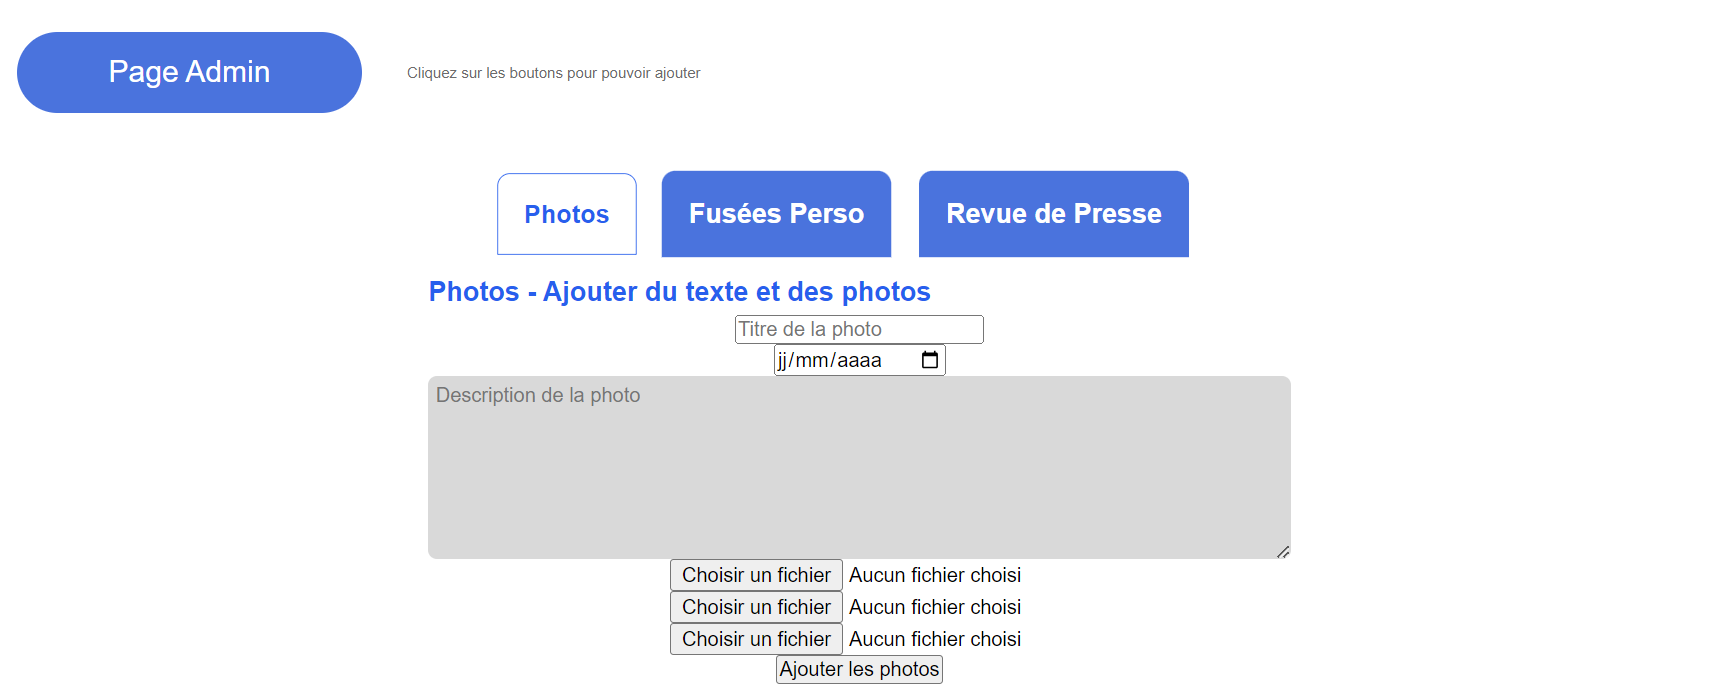Submit with Ajouter les photos button
The height and width of the screenshot is (696, 1717).
pyautogui.click(x=859, y=669)
